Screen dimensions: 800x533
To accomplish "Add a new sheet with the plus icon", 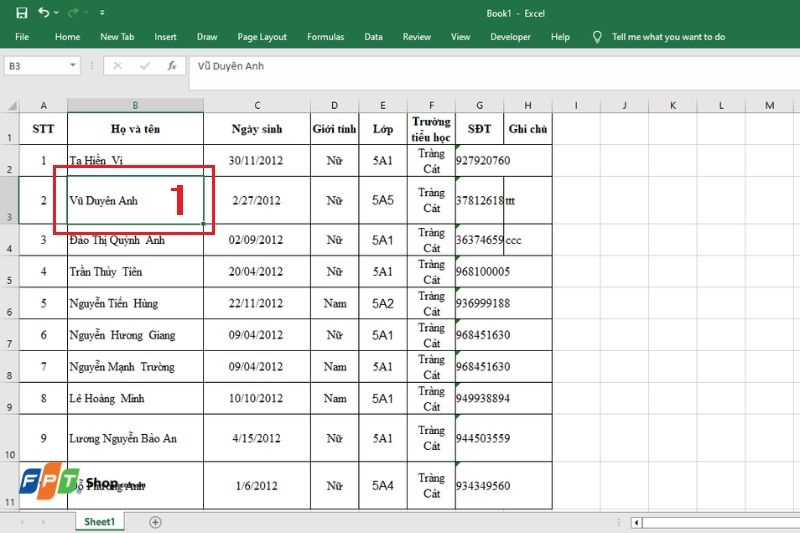I will (155, 522).
